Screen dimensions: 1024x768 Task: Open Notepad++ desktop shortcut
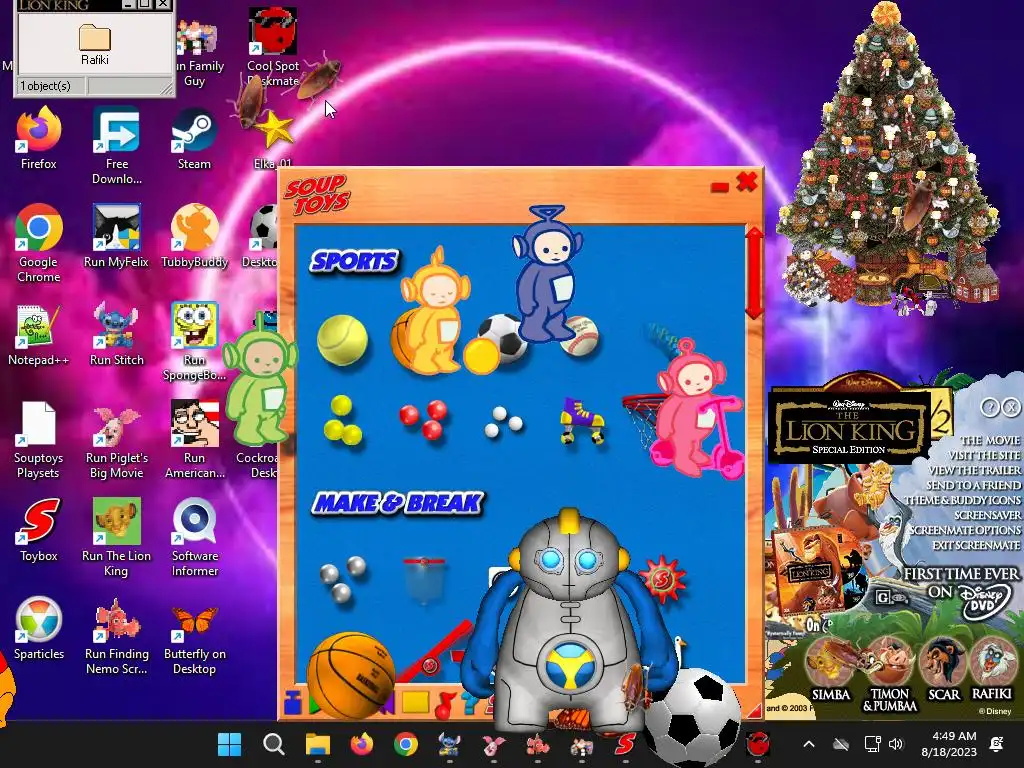click(x=38, y=334)
